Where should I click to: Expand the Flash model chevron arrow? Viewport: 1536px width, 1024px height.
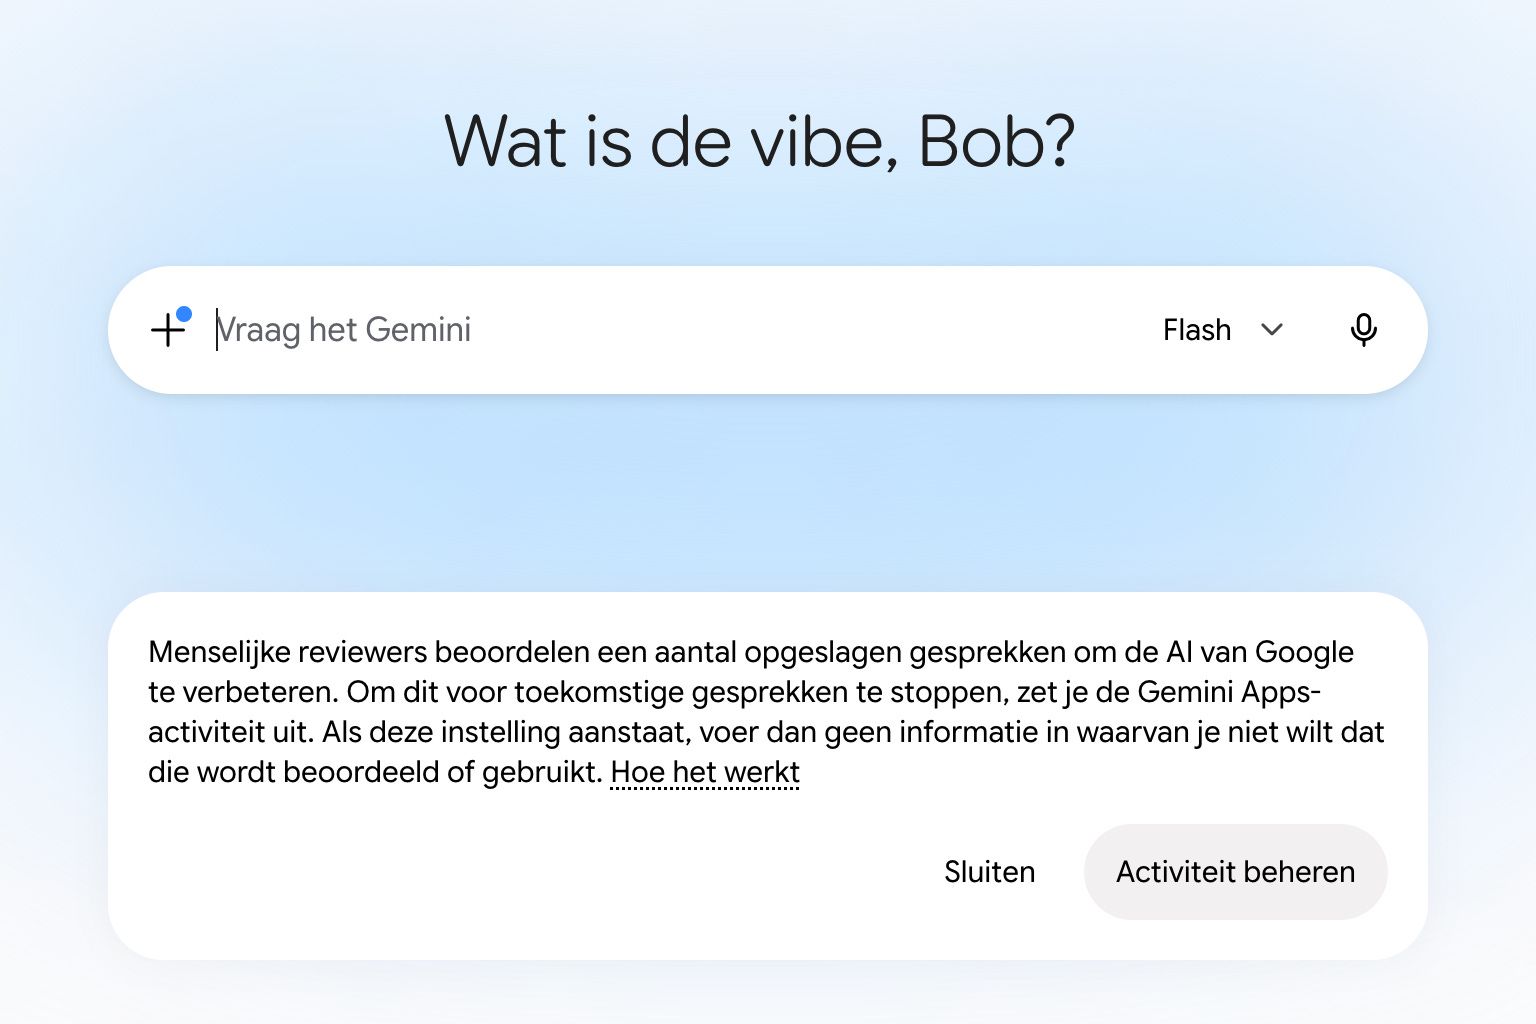tap(1272, 330)
